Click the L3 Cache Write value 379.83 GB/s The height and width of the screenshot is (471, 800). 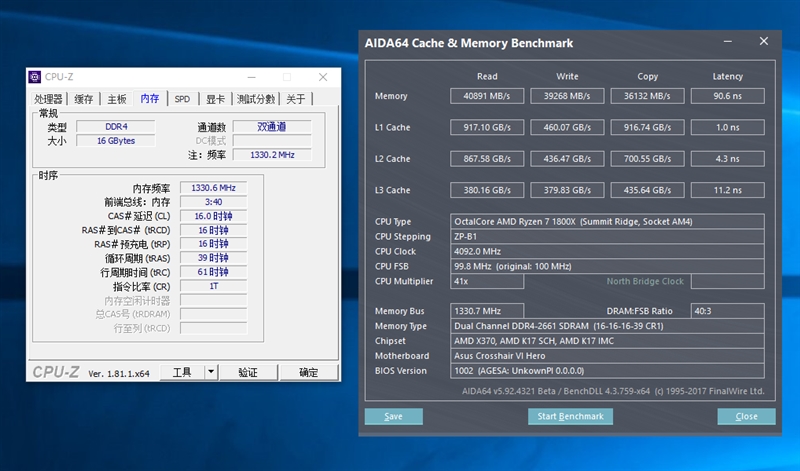pos(567,190)
